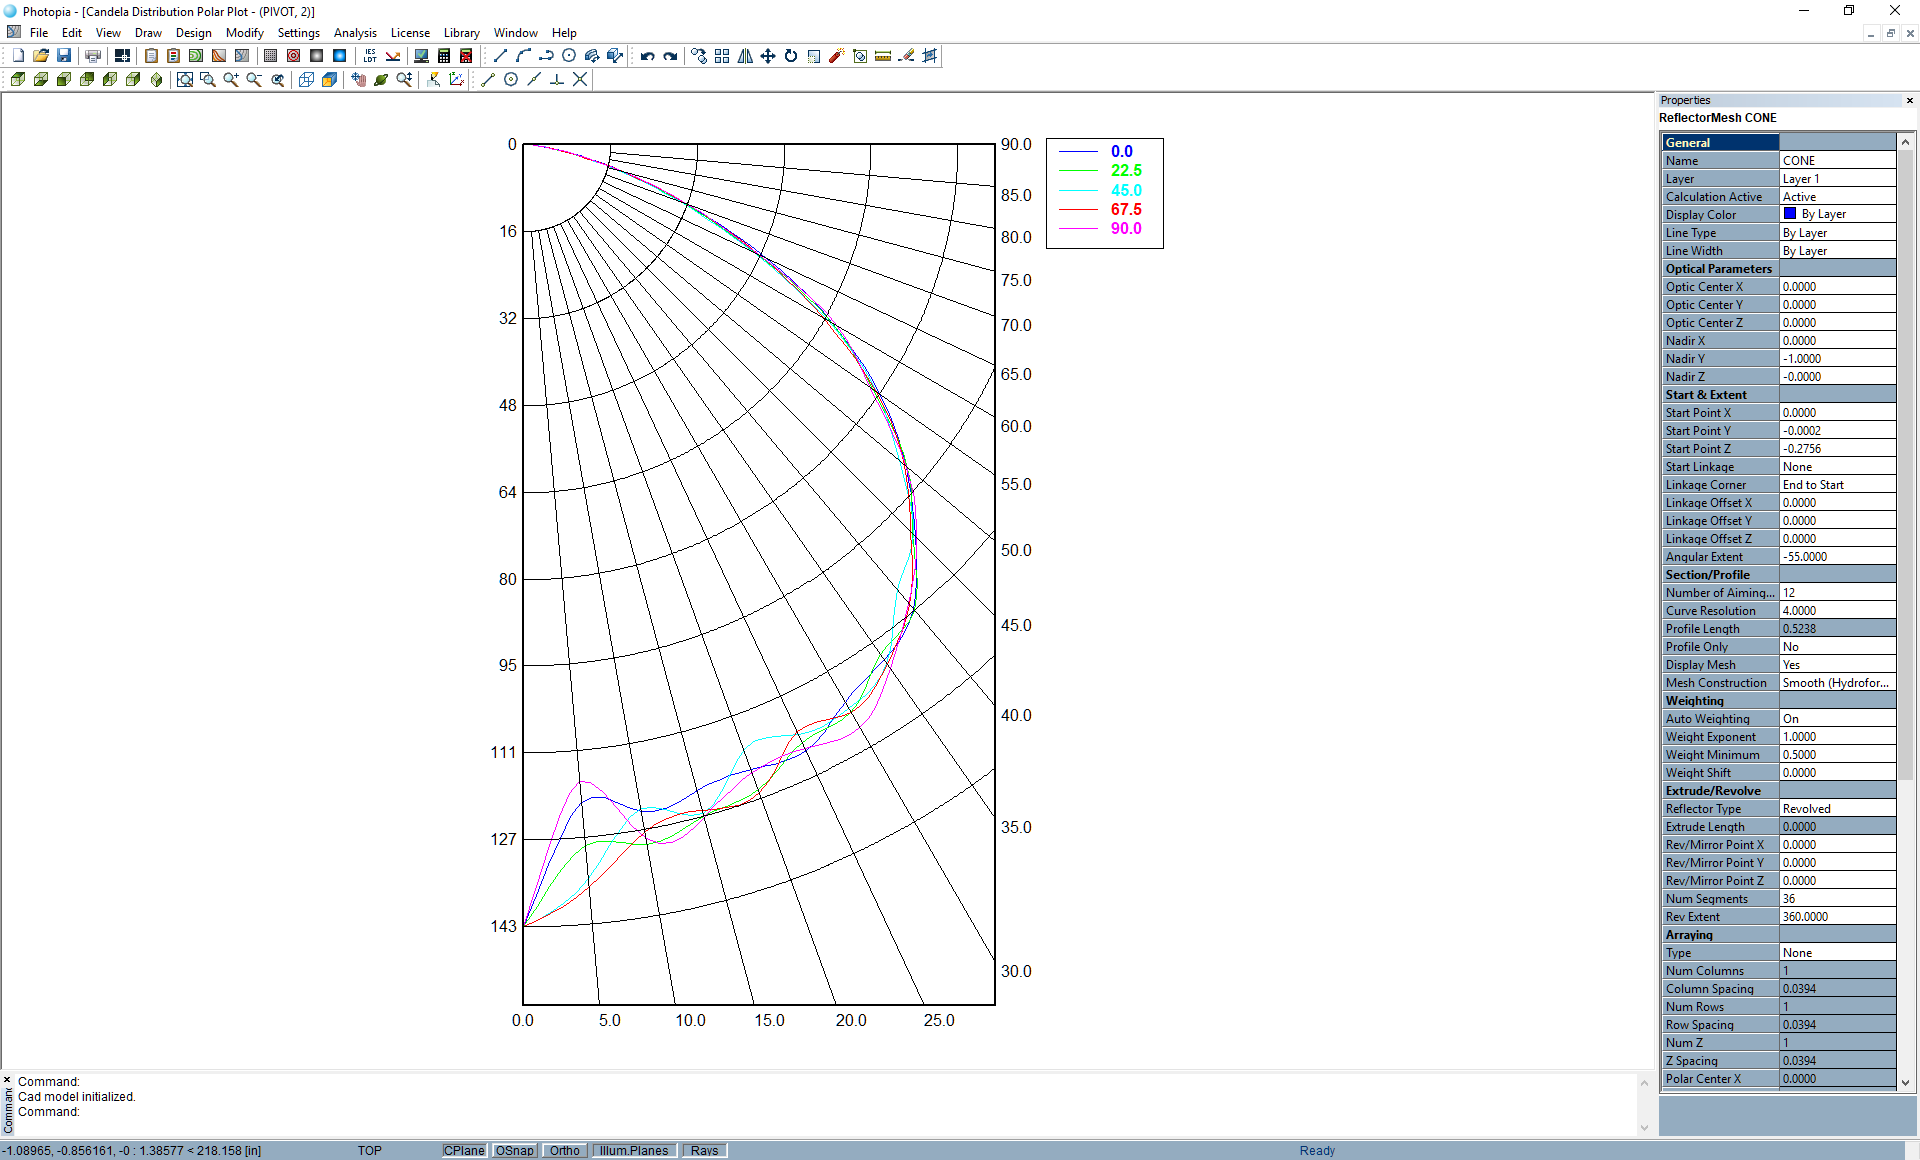Click the IES LDT export icon
The image size is (1920, 1160).
coord(370,56)
